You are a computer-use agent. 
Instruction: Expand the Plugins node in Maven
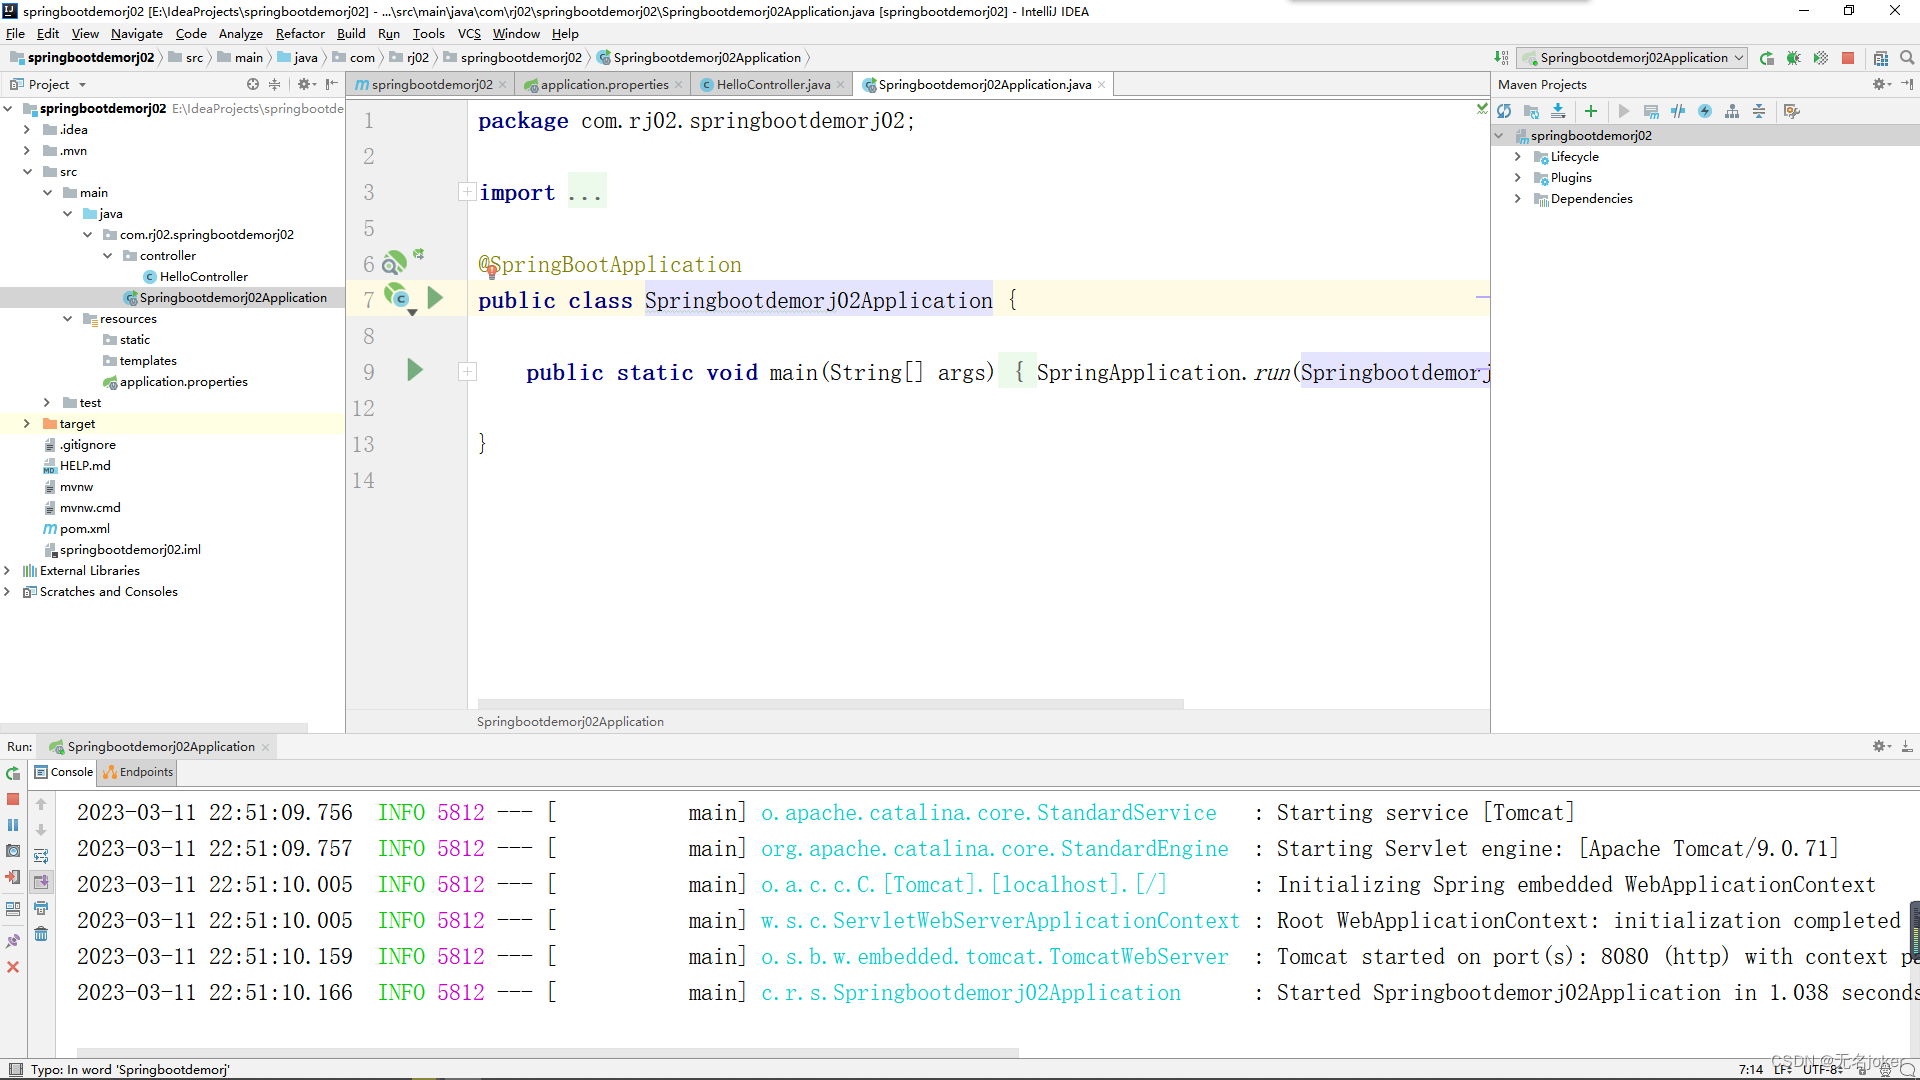point(1518,178)
